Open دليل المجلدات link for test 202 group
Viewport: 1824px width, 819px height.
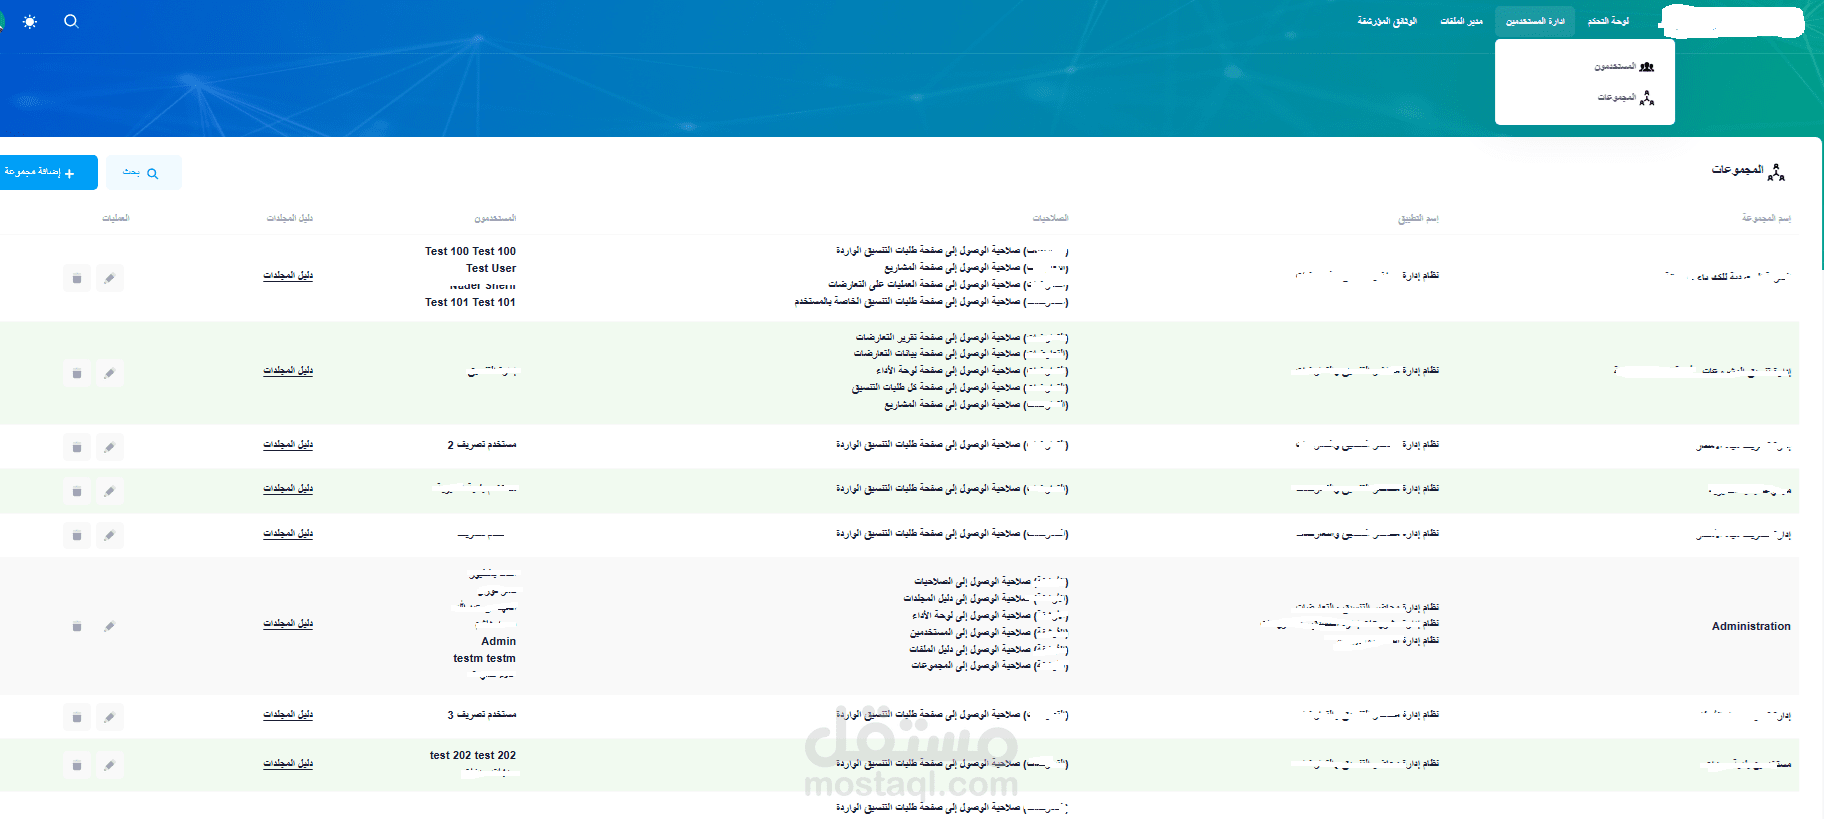click(288, 763)
